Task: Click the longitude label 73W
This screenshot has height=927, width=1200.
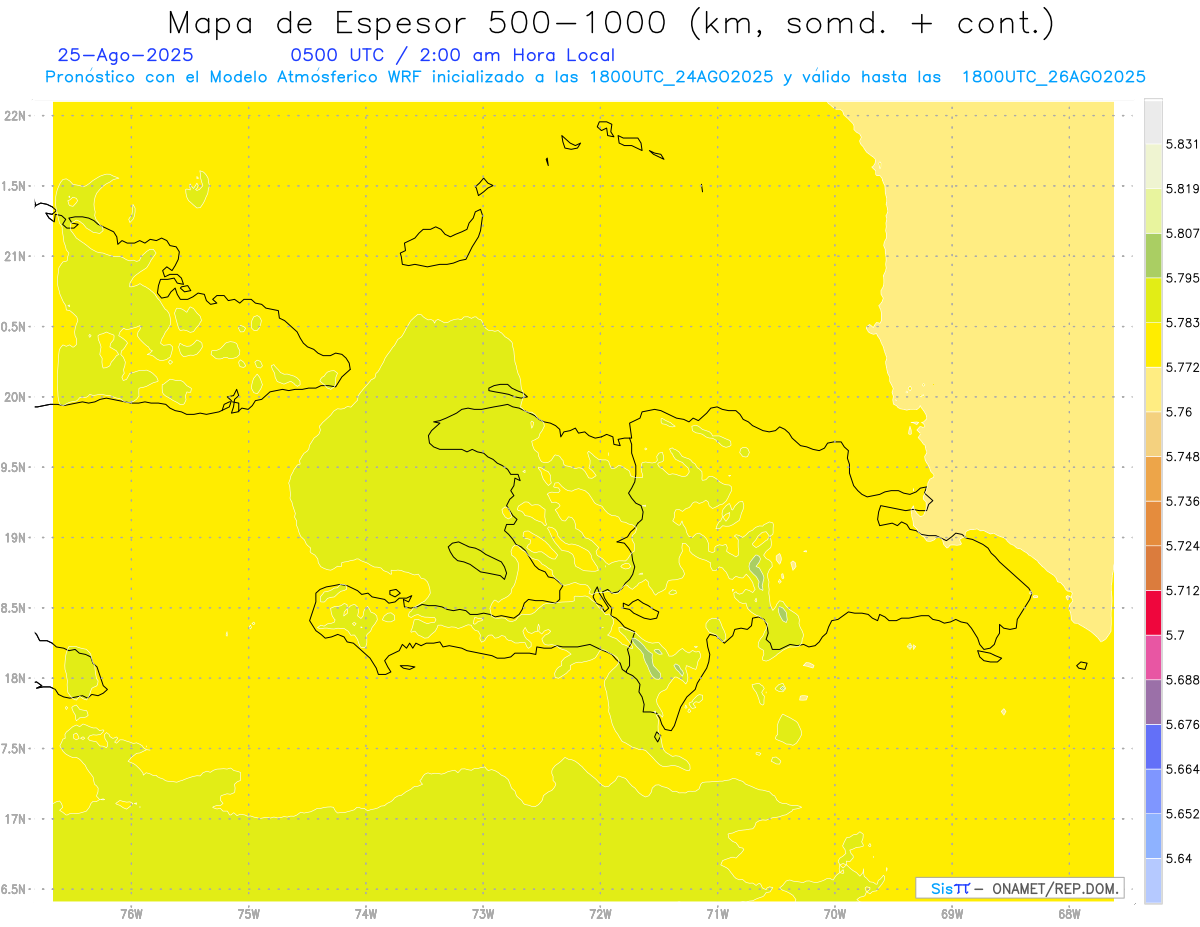Action: (483, 913)
